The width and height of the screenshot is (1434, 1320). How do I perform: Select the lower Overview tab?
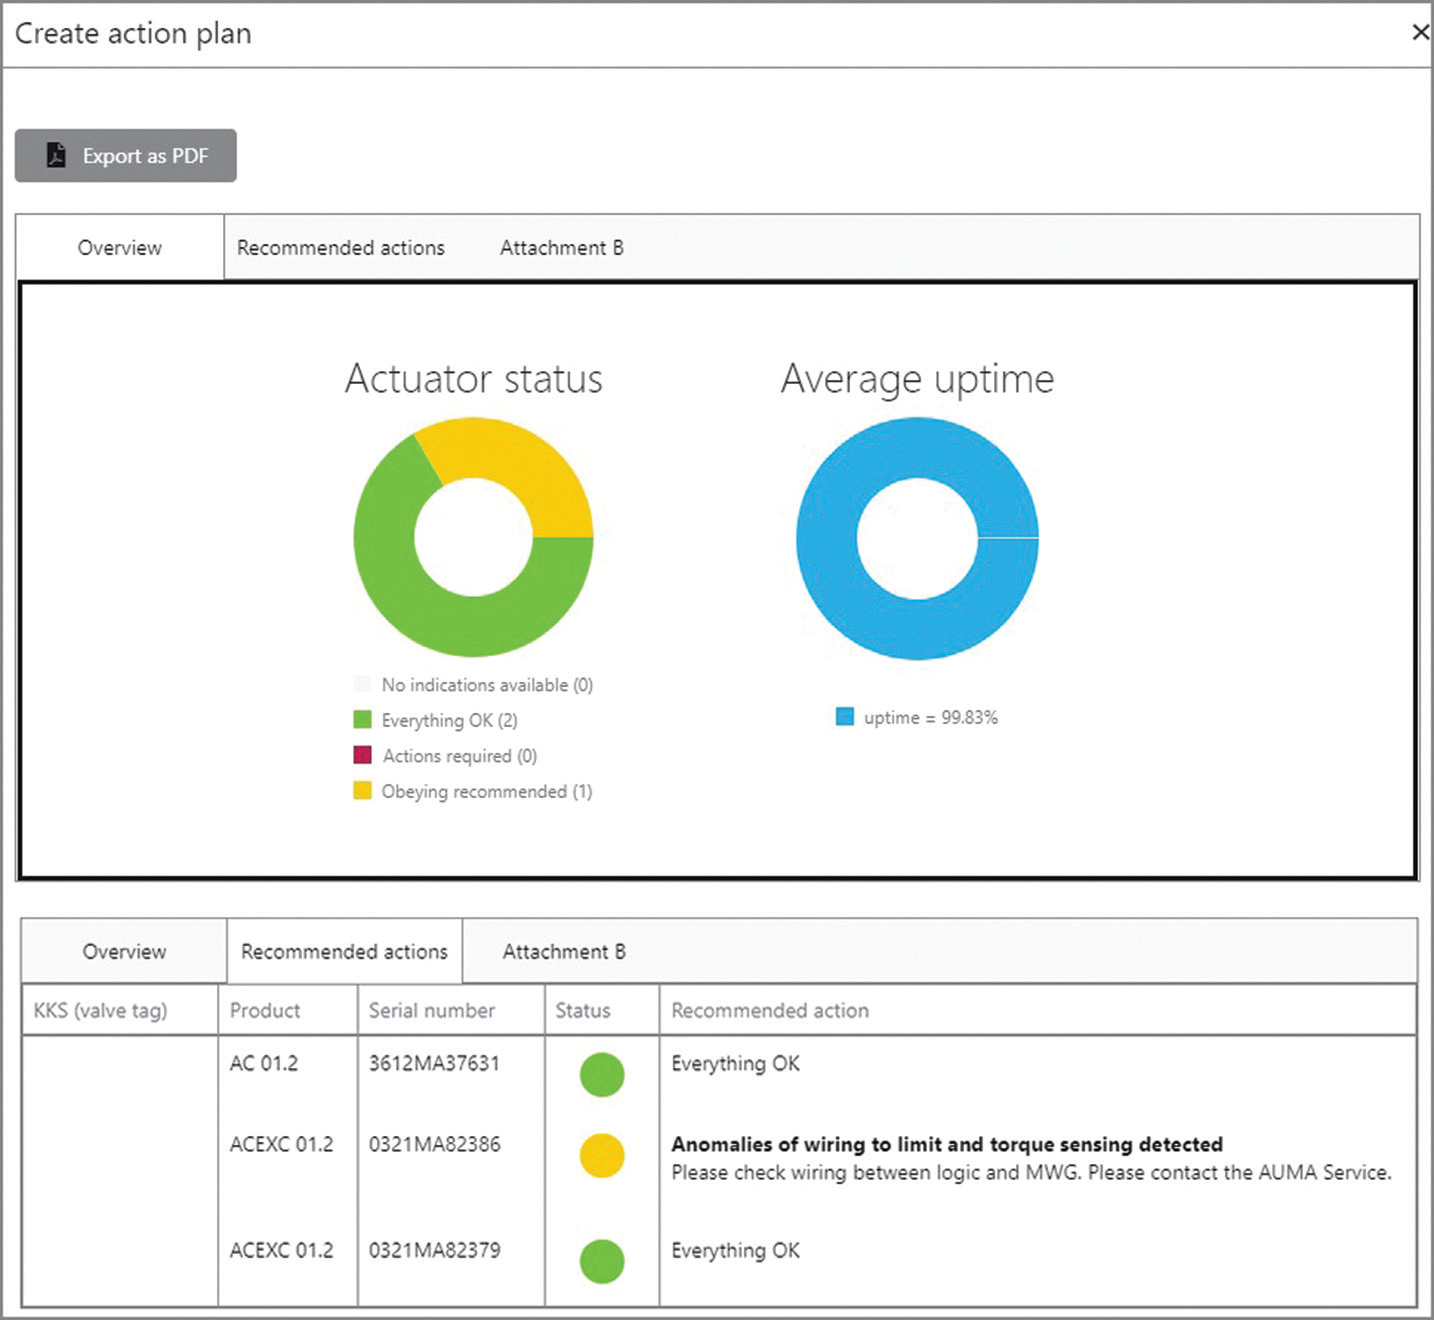coord(124,952)
